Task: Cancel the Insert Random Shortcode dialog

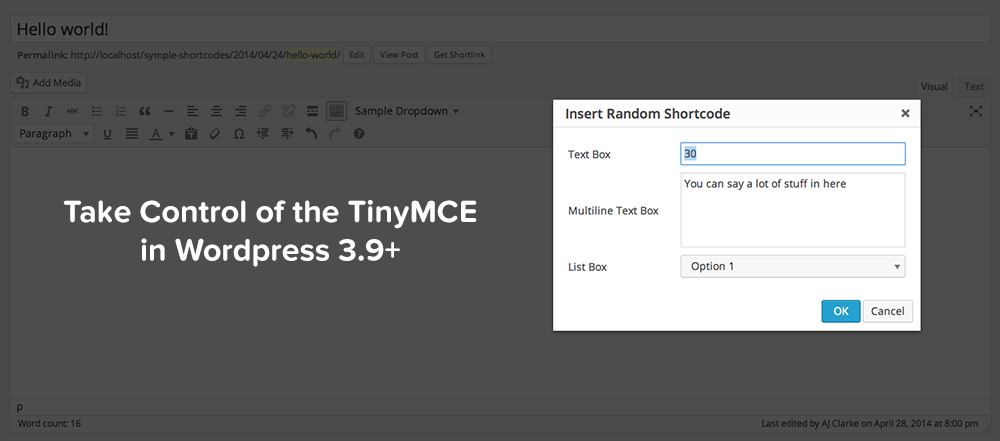Action: [x=887, y=311]
